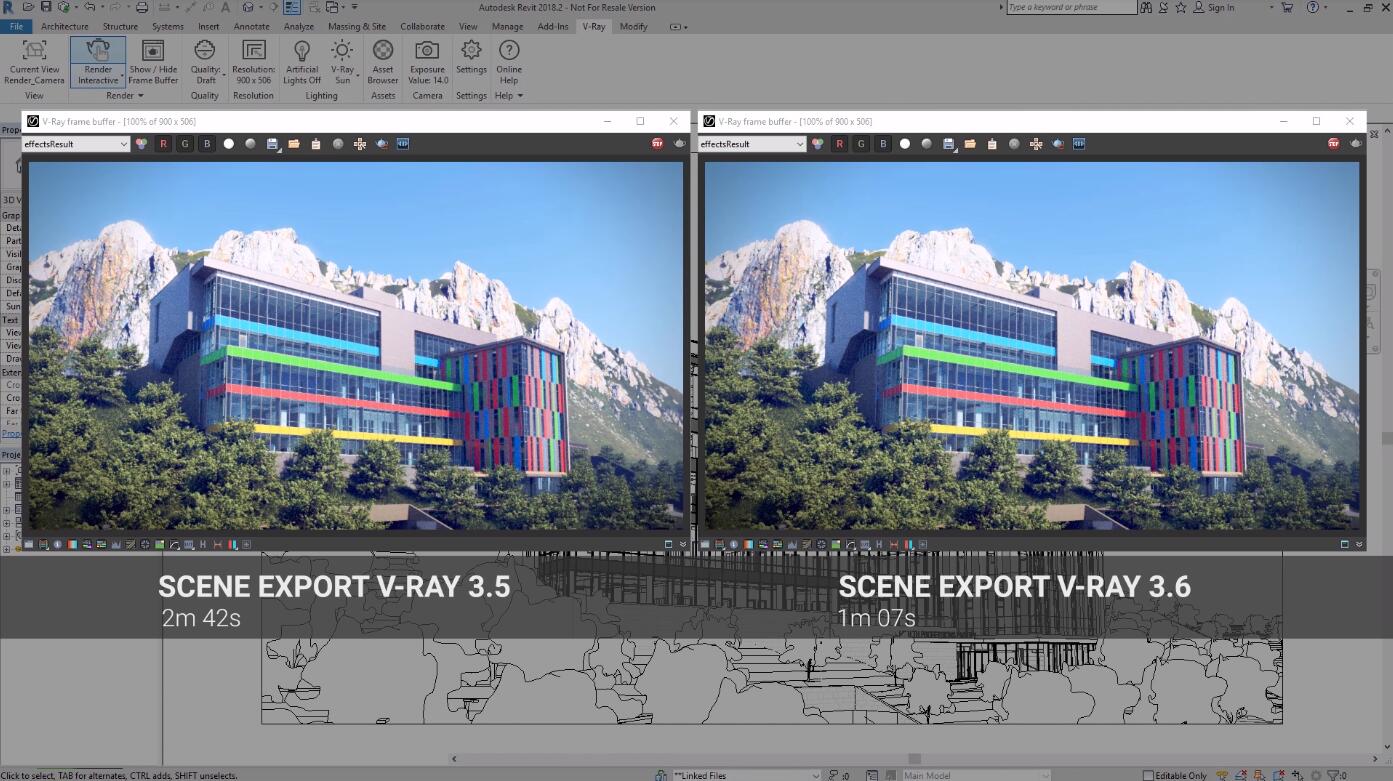Click the keyword search field
Screen dimensions: 1393x781
[x=1071, y=8]
